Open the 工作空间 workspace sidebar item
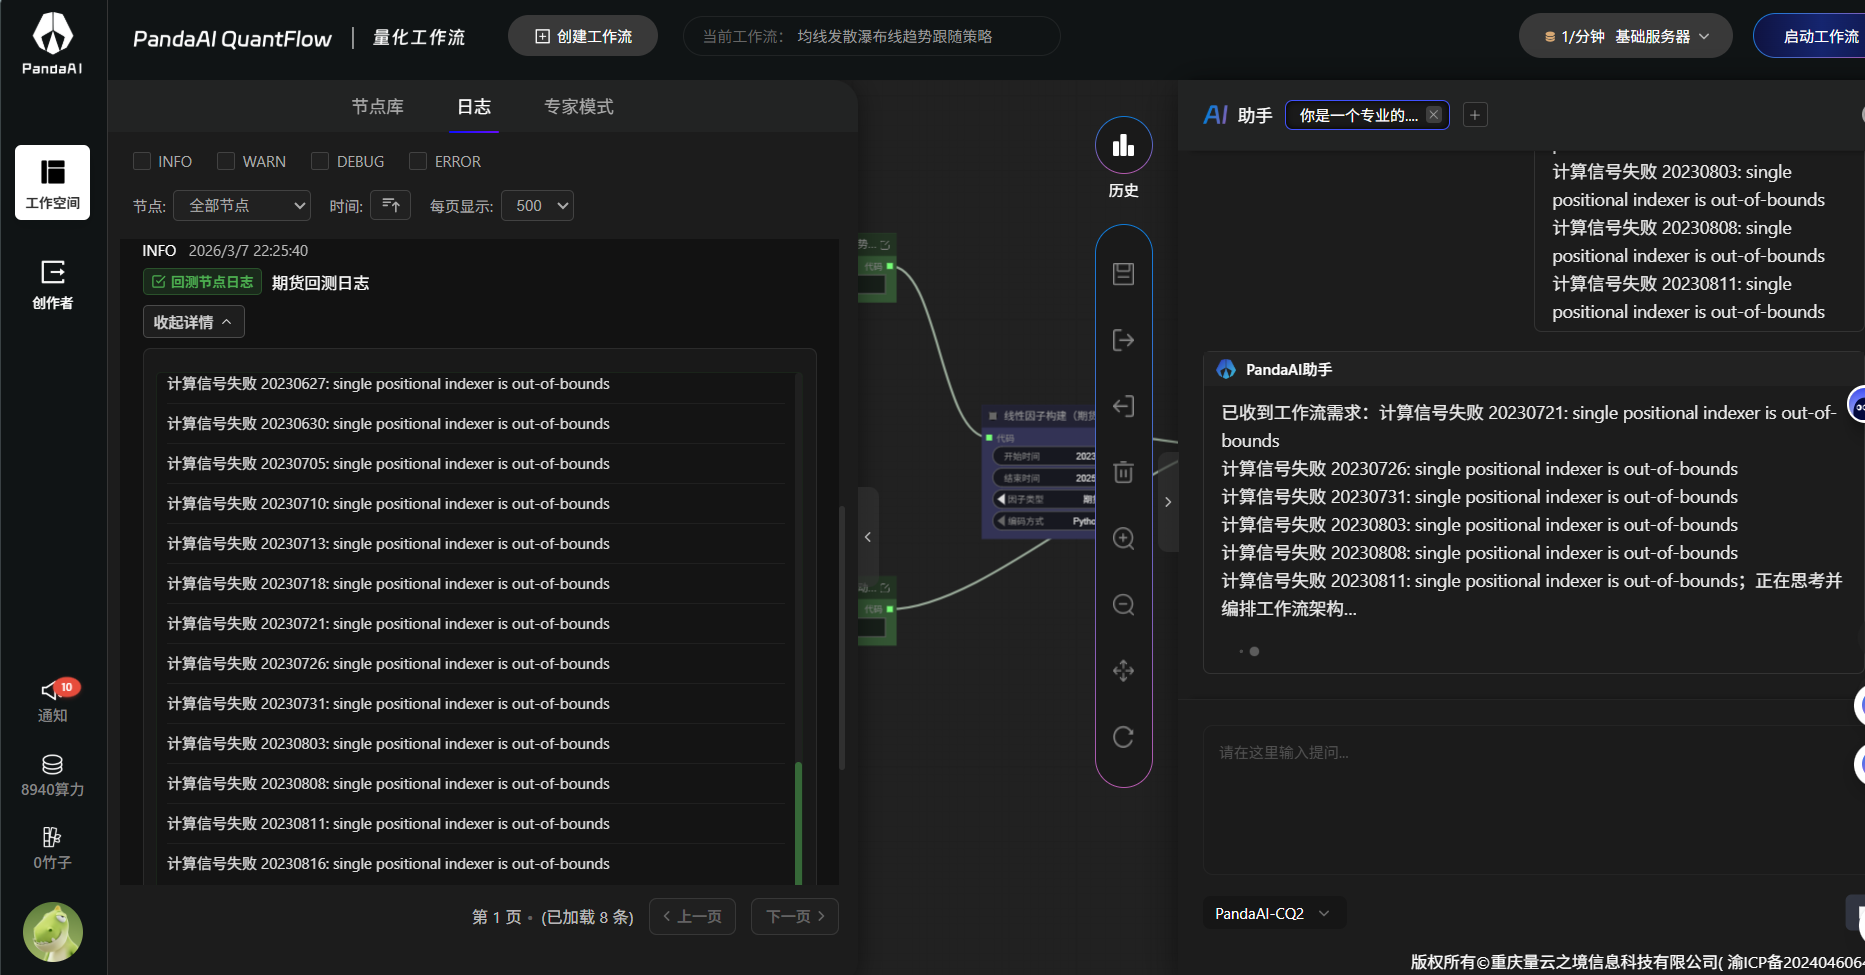 tap(52, 182)
